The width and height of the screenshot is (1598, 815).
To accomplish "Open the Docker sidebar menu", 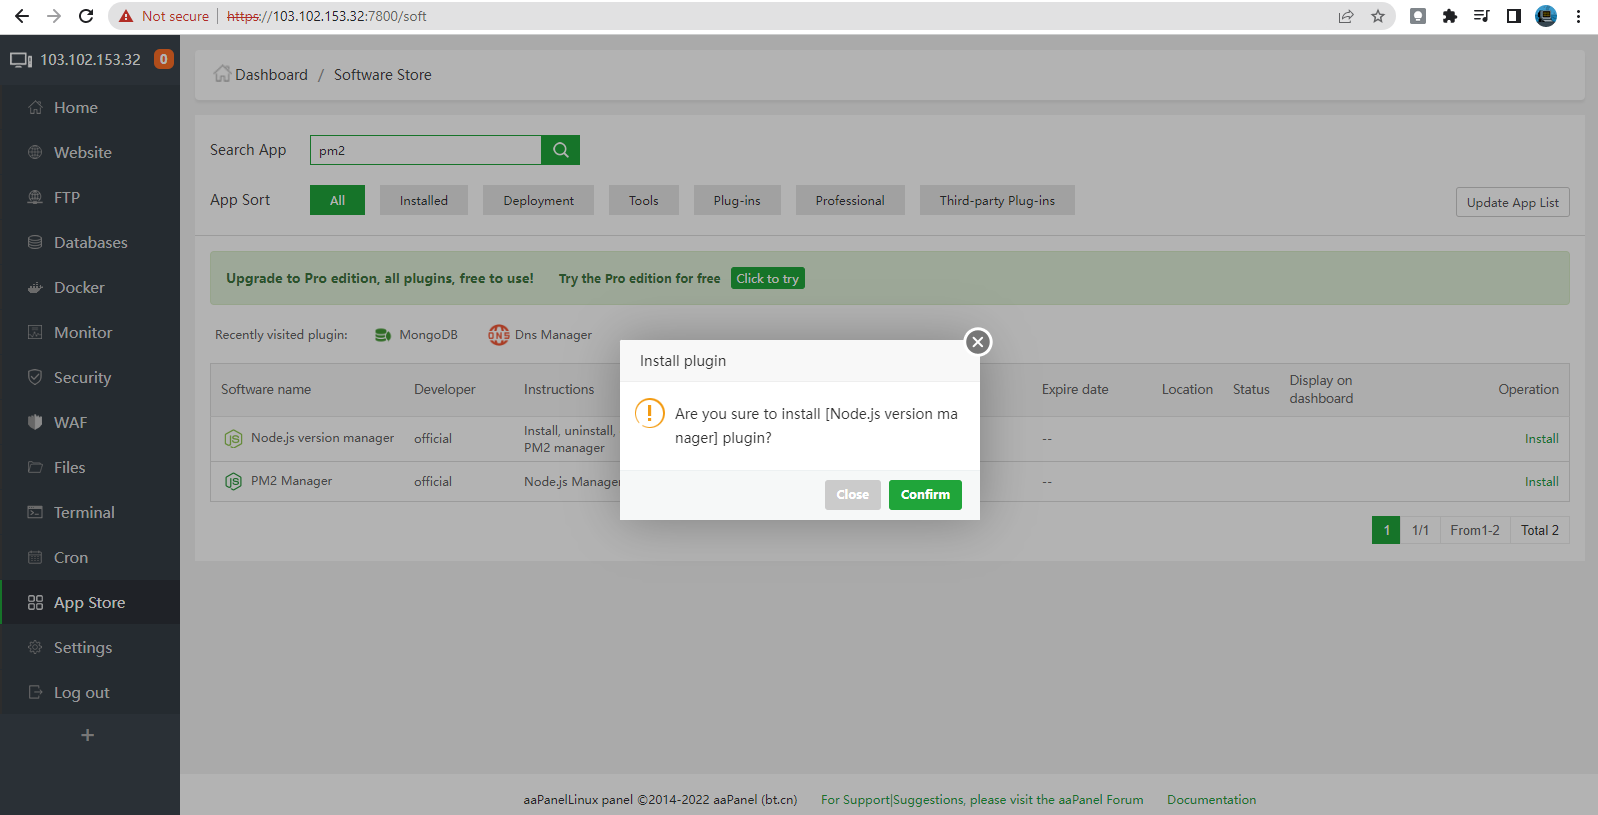I will point(79,288).
